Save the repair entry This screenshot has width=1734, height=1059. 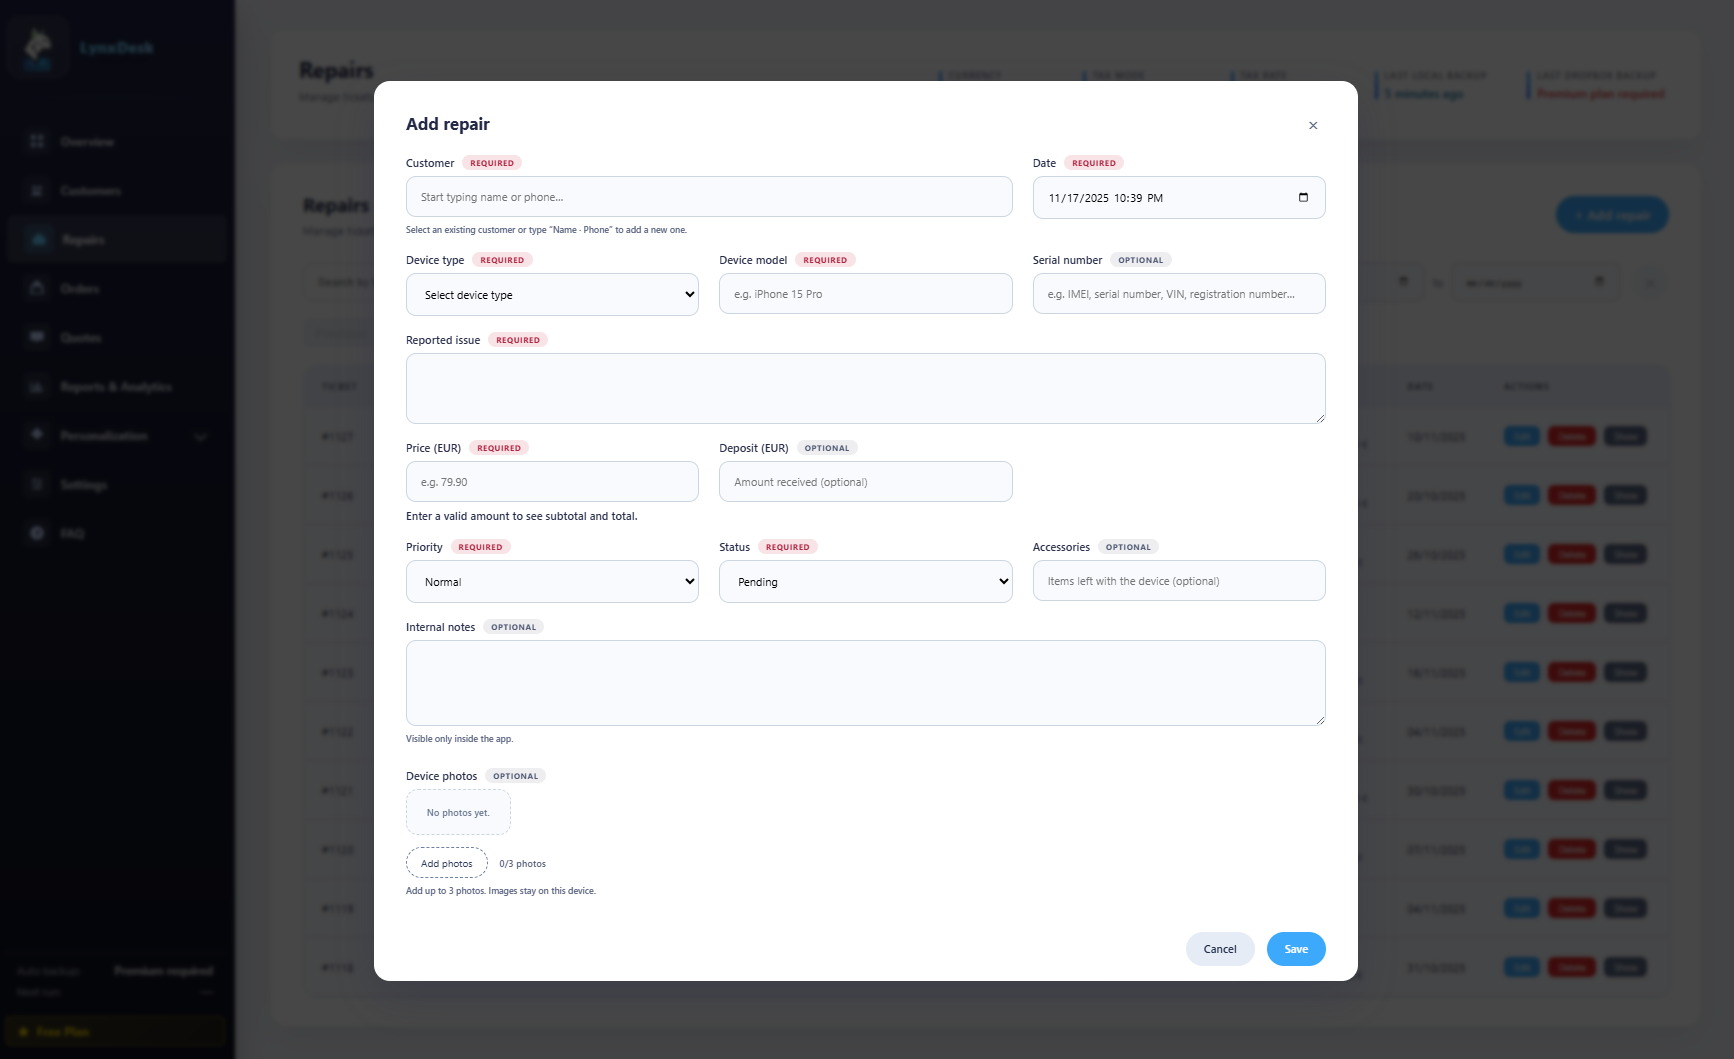pos(1295,949)
